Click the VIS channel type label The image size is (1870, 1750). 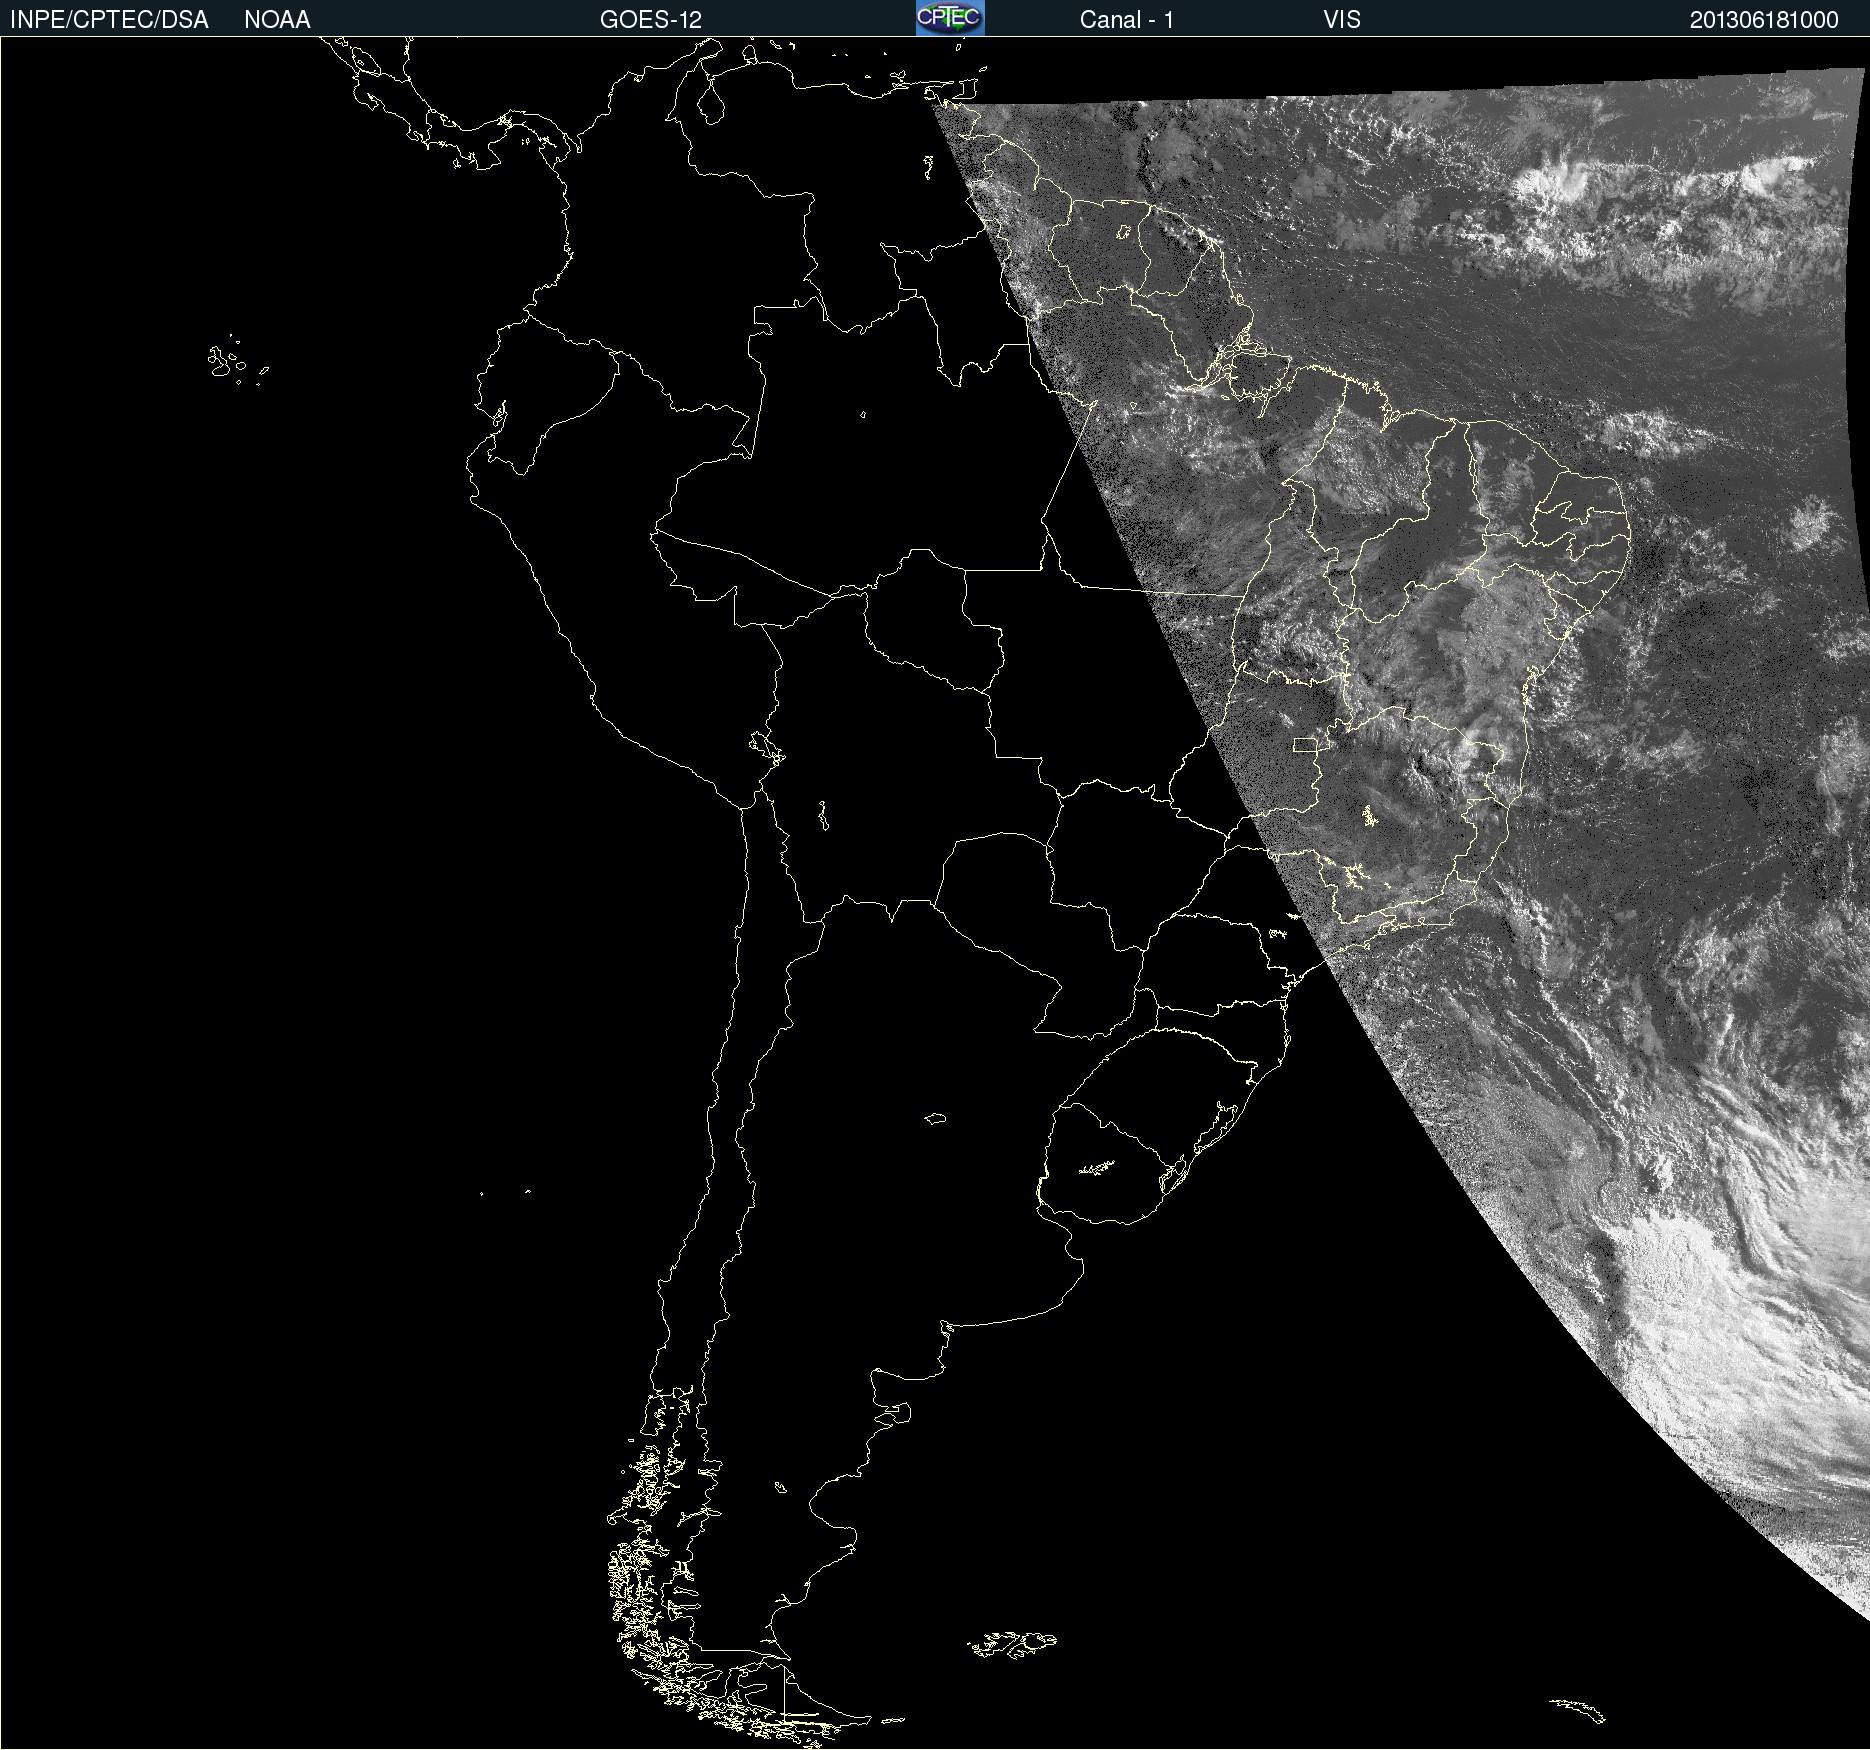pyautogui.click(x=1341, y=20)
